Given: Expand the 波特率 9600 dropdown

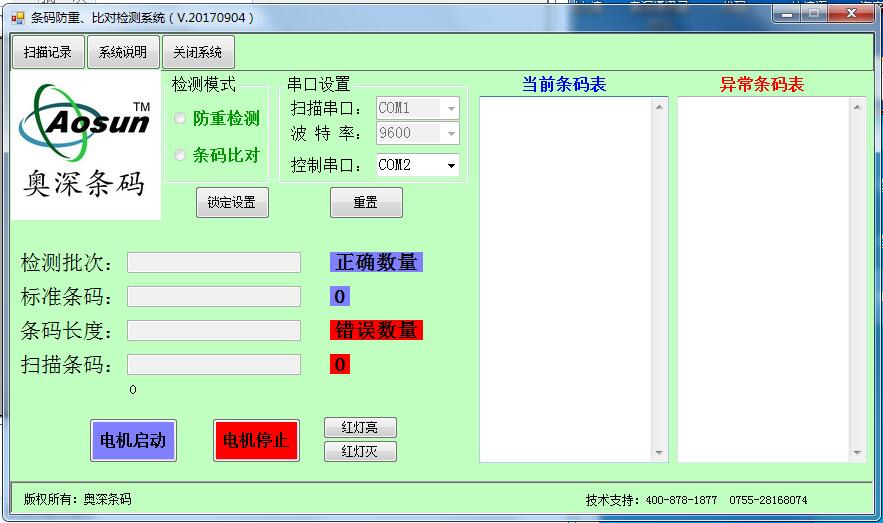Looking at the screenshot, I should click(417, 133).
